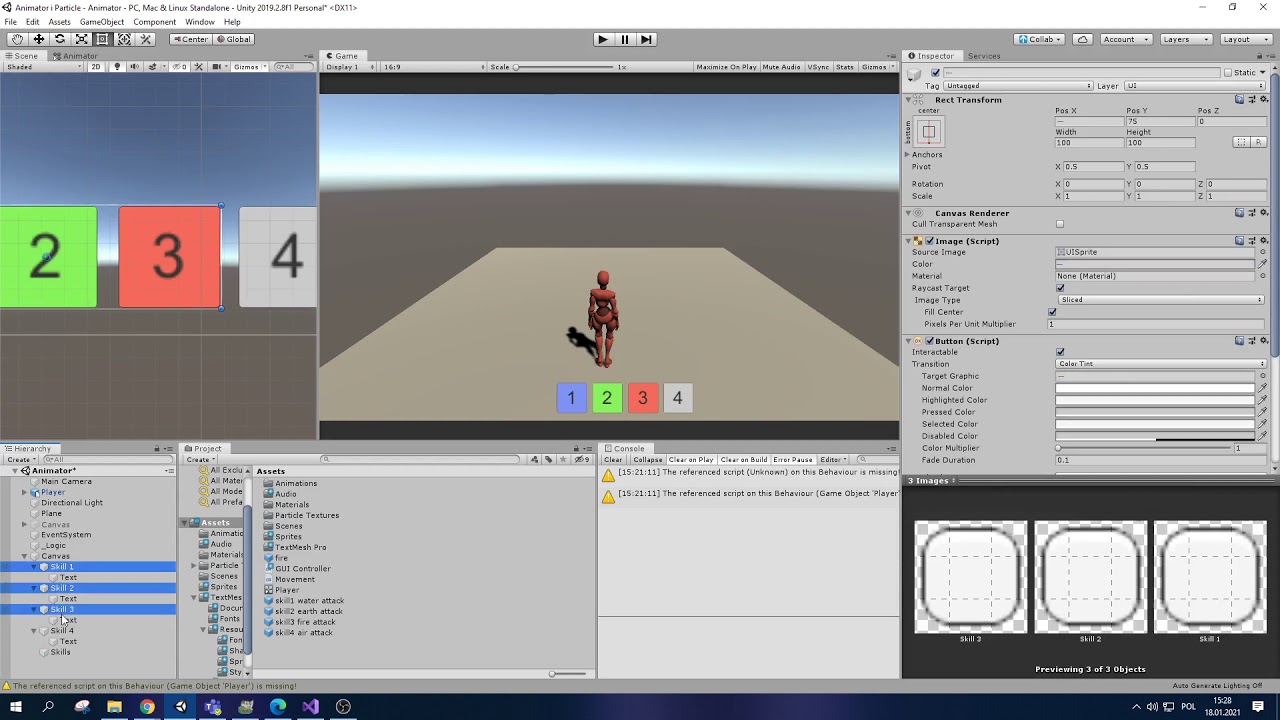Viewport: 1280px width, 720px height.
Task: Click Mute Audio button
Action: coord(781,67)
